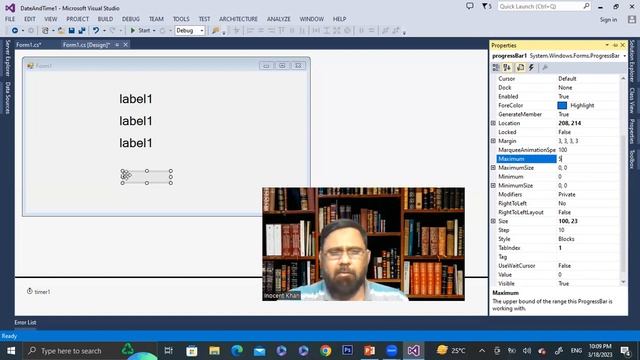Open the BUILD menu
640x360 pixels.
pos(105,19)
